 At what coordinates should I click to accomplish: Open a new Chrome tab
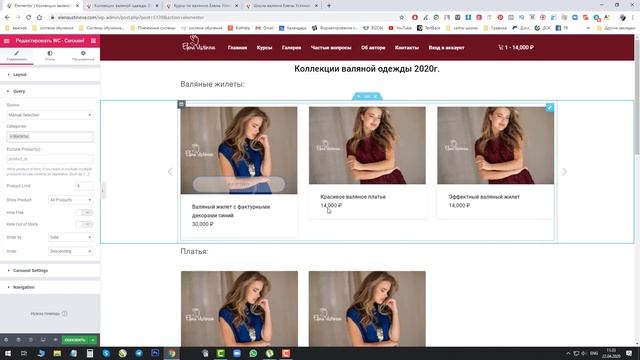point(329,6)
